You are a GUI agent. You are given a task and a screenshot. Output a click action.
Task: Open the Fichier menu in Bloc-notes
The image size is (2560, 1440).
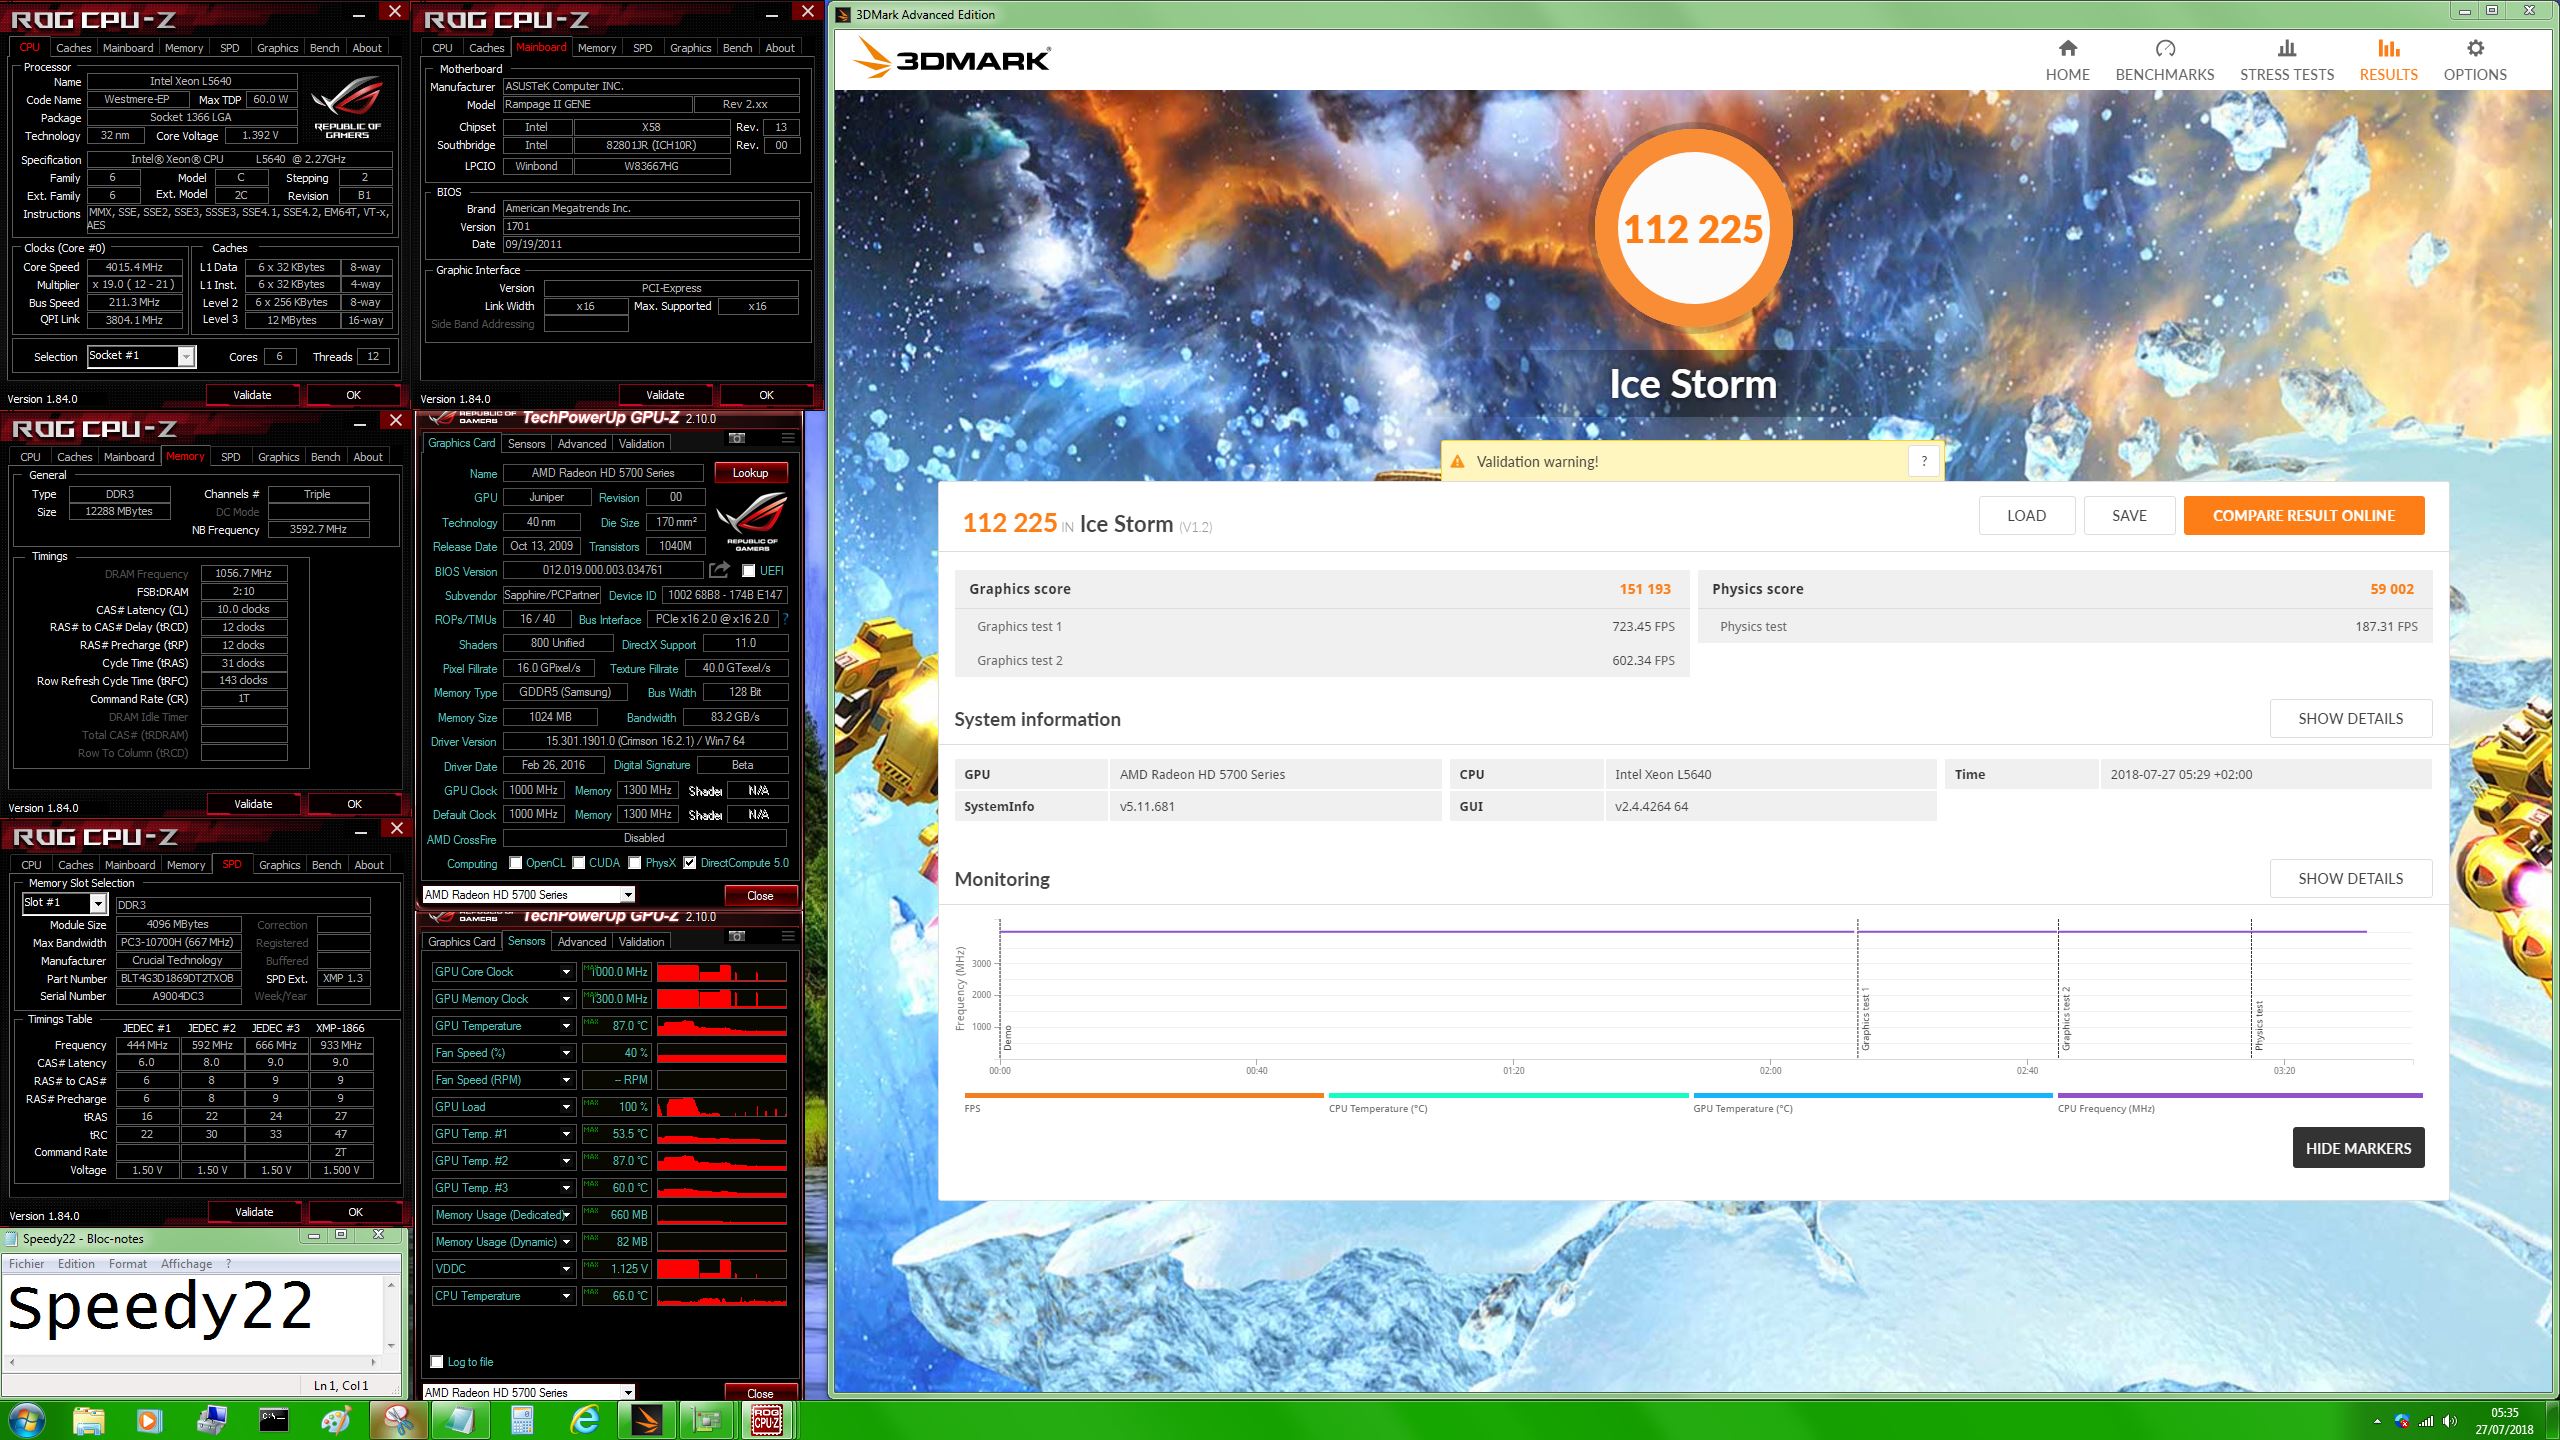click(x=27, y=1264)
